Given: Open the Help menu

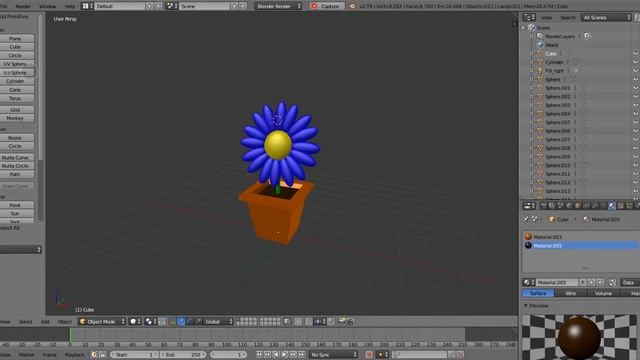Looking at the screenshot, I should (x=70, y=6).
